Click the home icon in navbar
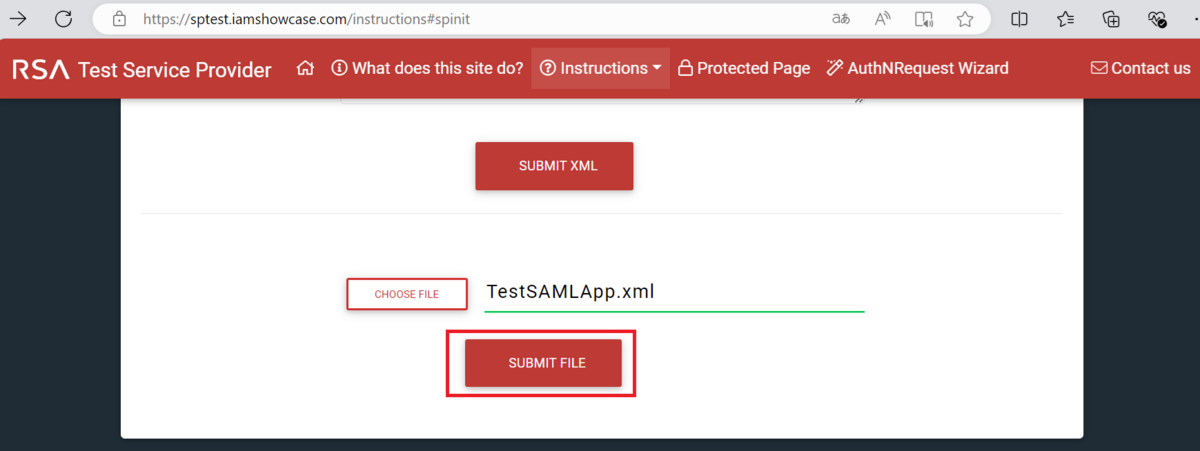The width and height of the screenshot is (1200, 451). (x=306, y=68)
